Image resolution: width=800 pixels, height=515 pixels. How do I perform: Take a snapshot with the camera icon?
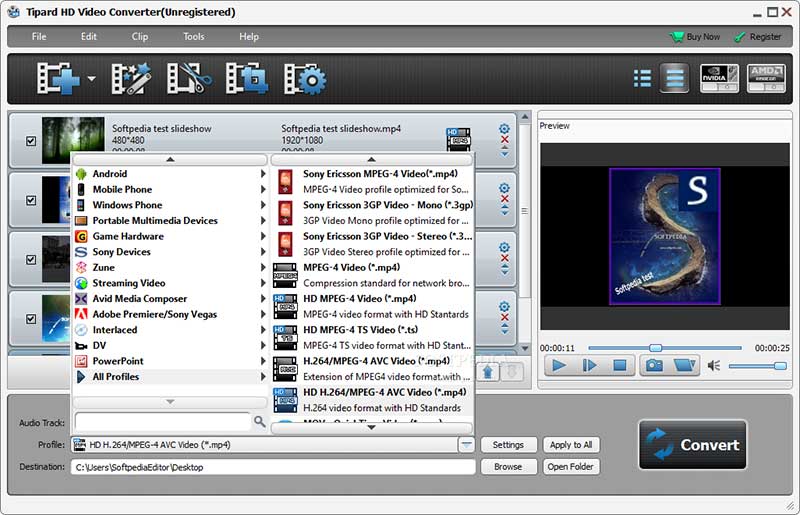653,365
